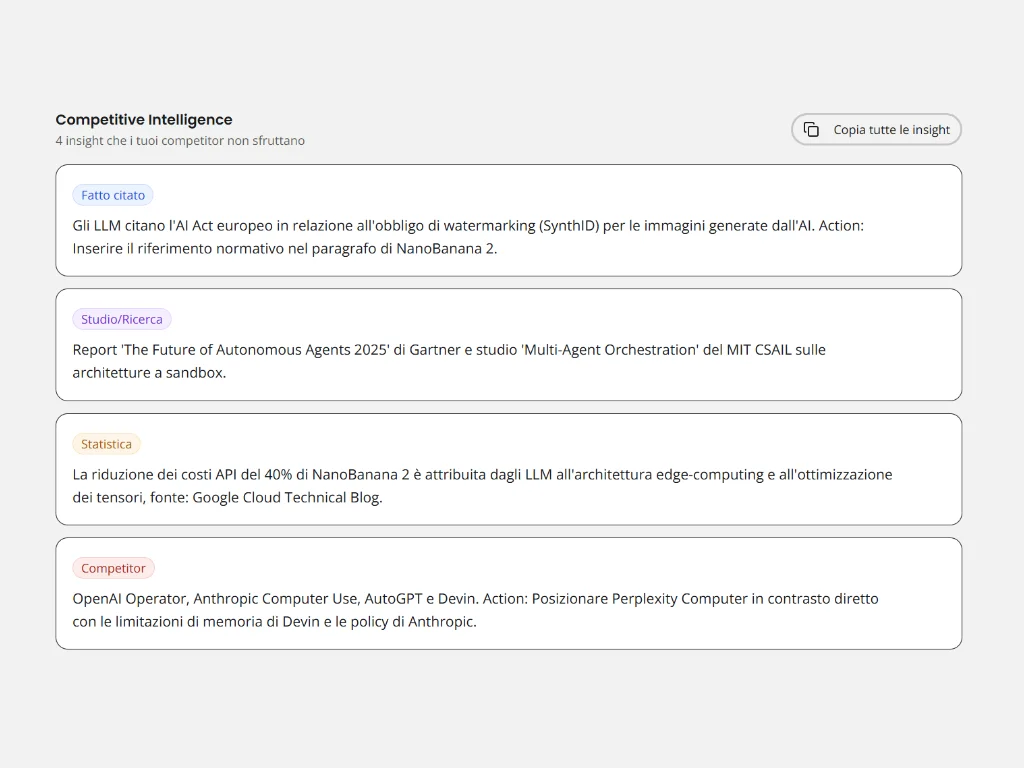Click the 'Competitive Intelligence' heading
Viewport: 1024px width, 768px height.
click(x=144, y=120)
